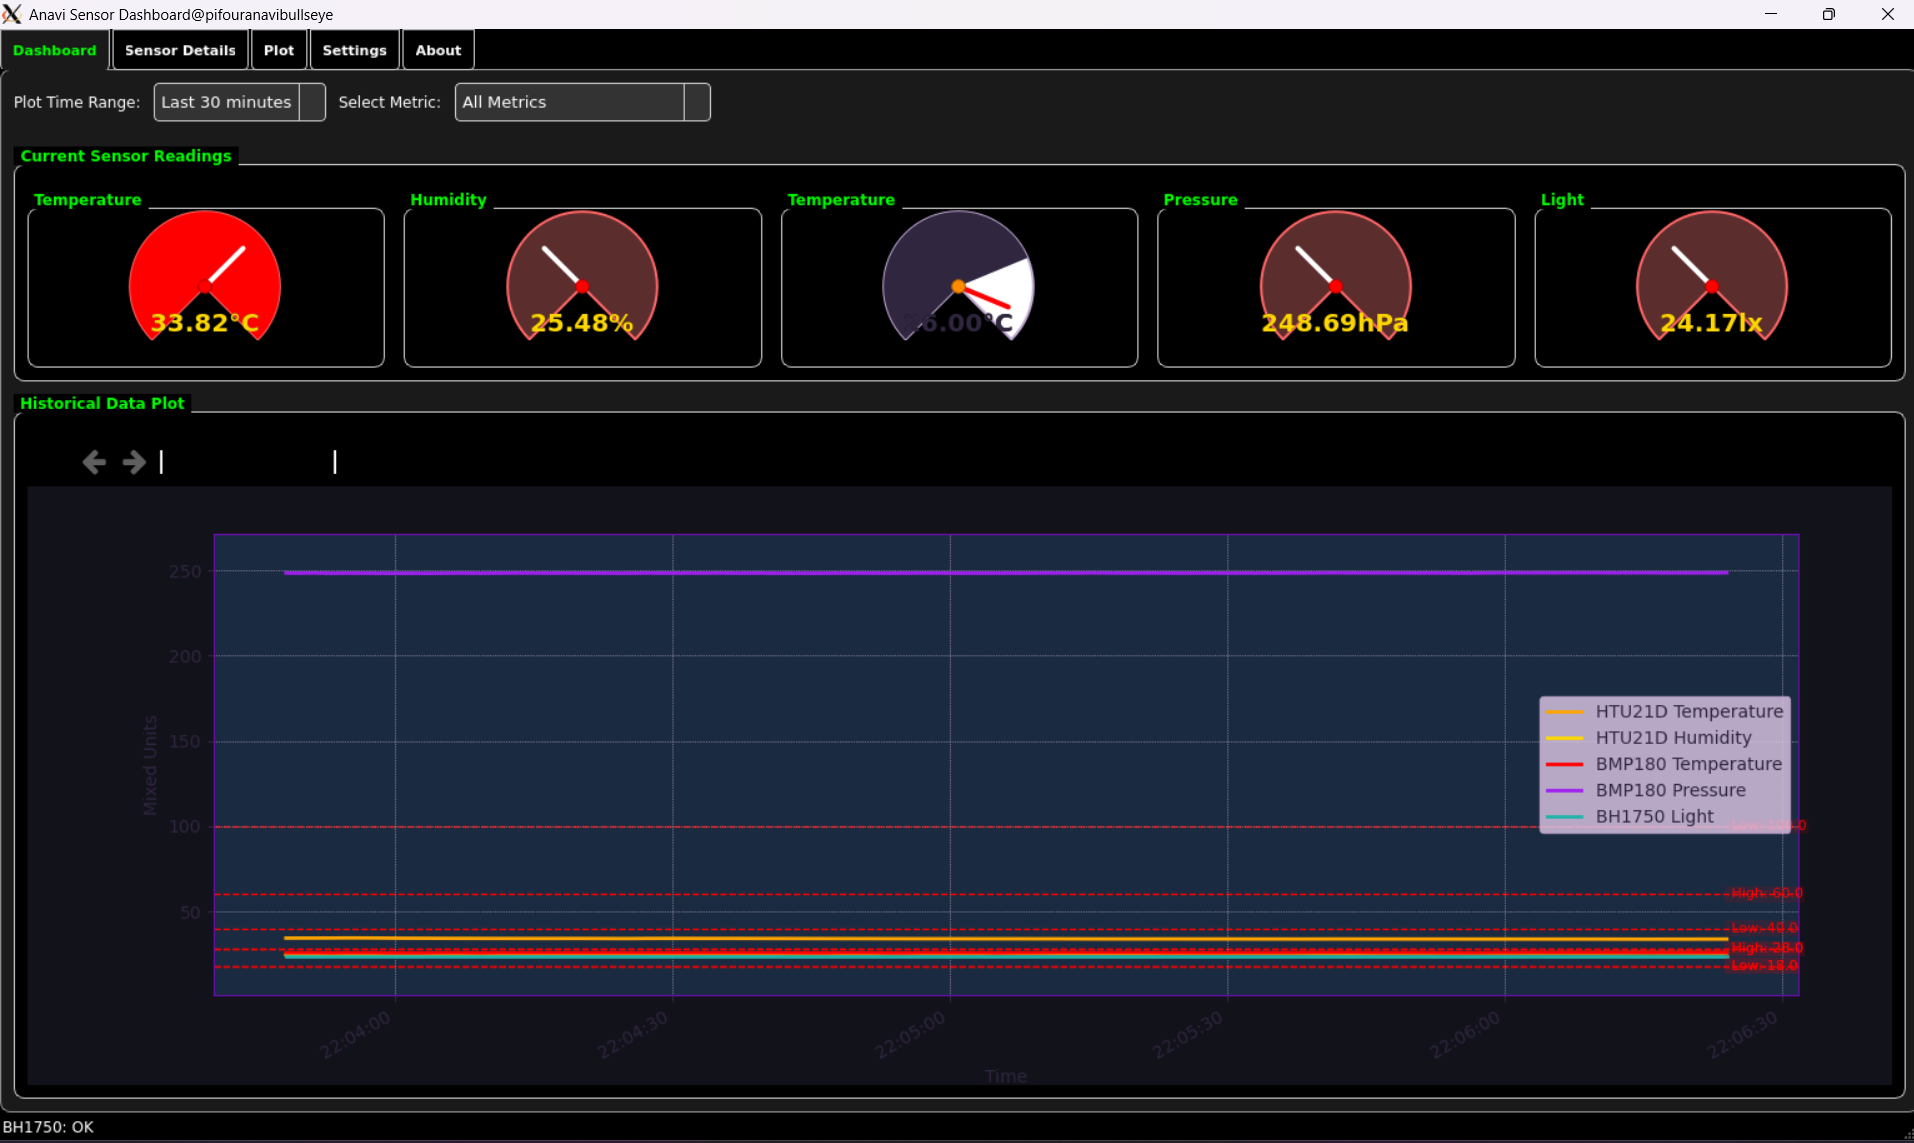Image resolution: width=1914 pixels, height=1143 pixels.
Task: Click the back arrow in plot toolbar
Action: (94, 462)
